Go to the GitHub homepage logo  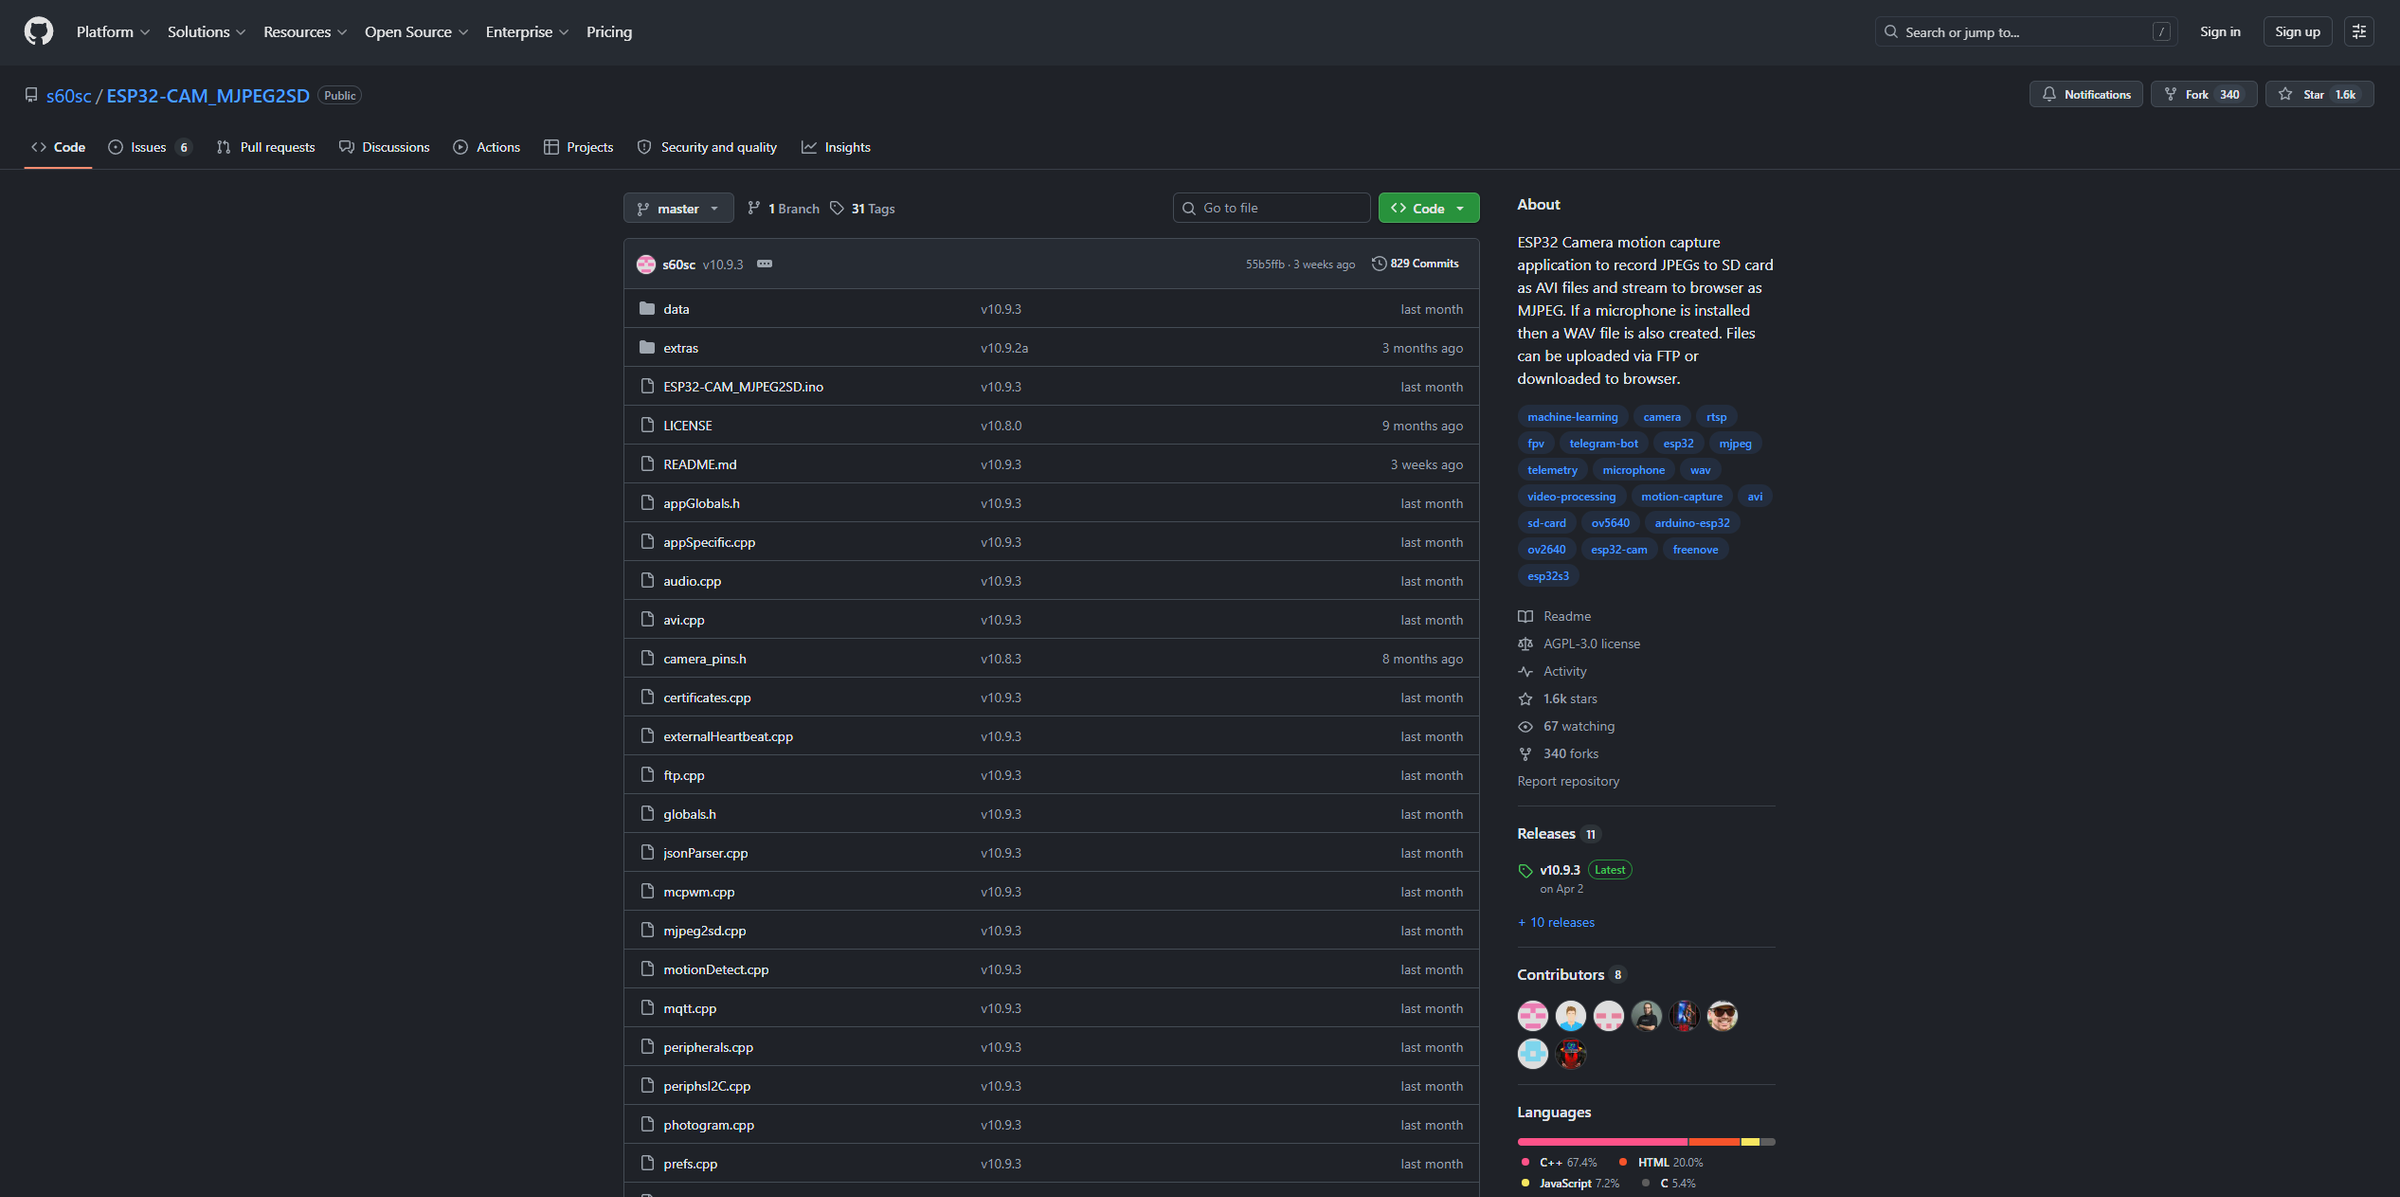(38, 32)
